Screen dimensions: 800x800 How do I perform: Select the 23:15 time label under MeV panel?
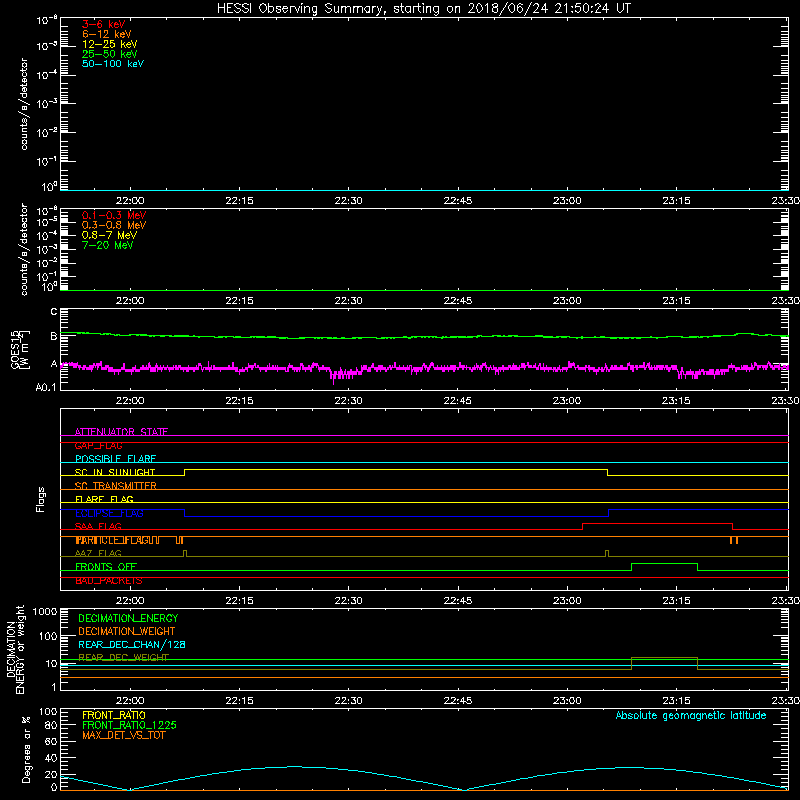point(676,301)
